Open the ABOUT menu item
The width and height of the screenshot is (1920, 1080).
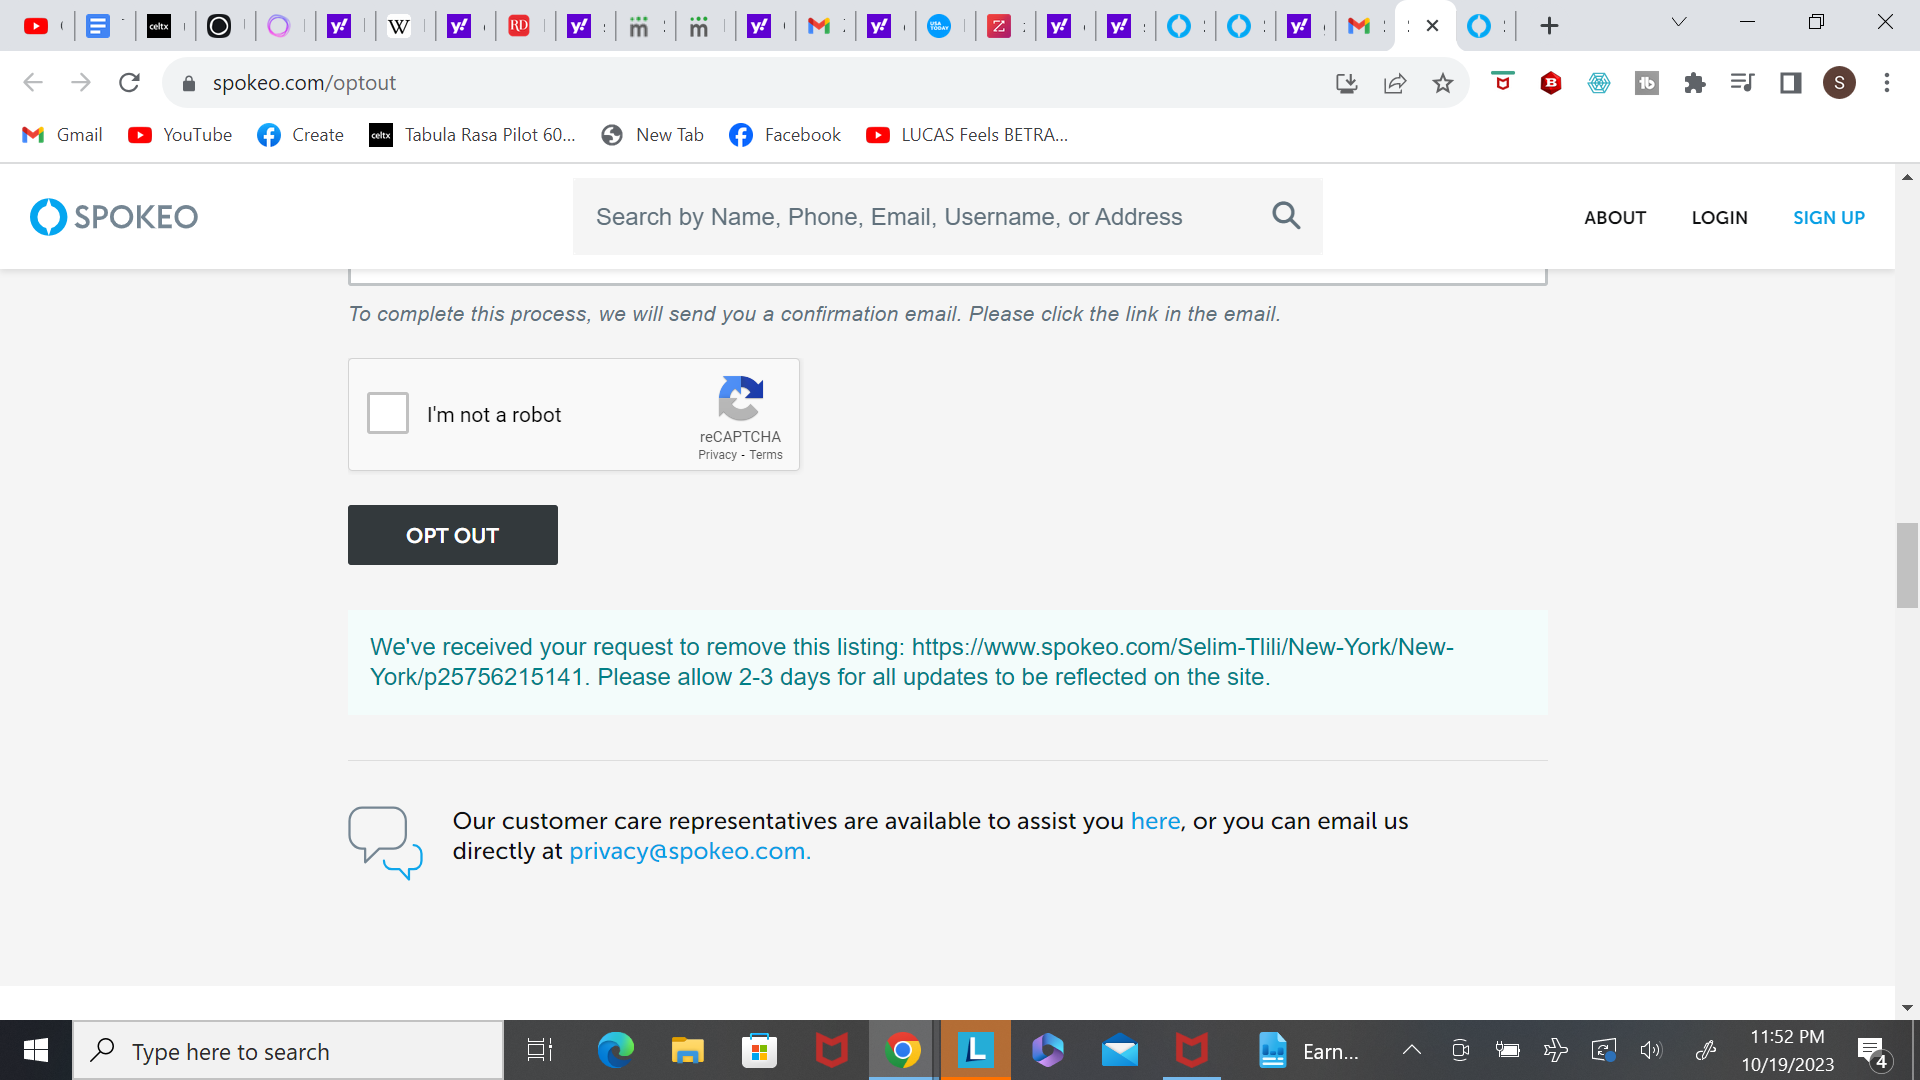pos(1614,218)
